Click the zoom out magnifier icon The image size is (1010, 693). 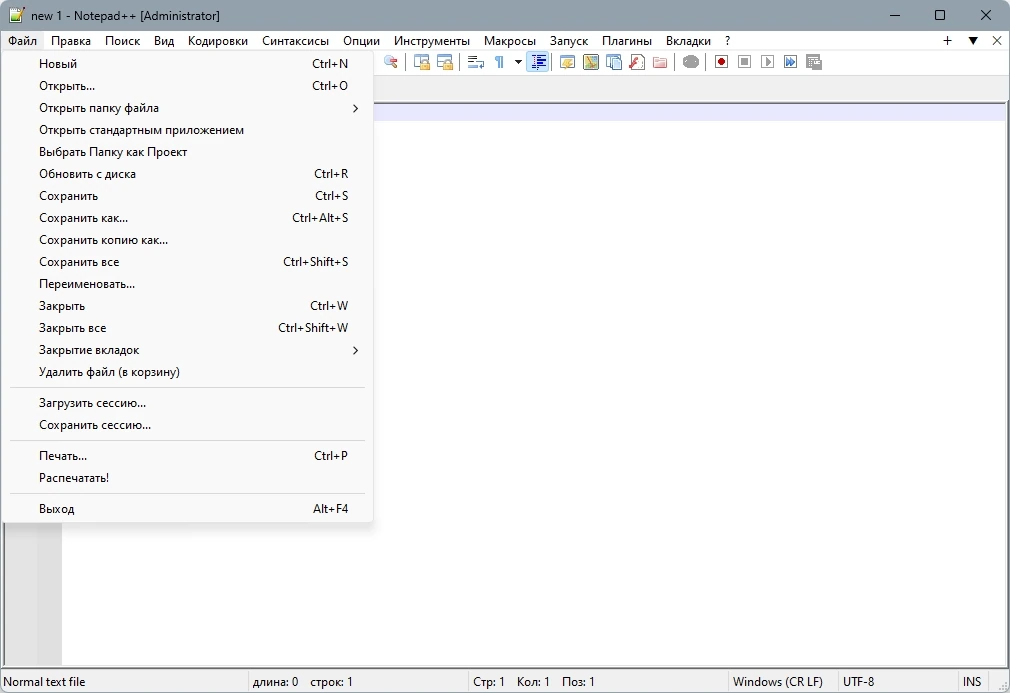click(390, 62)
